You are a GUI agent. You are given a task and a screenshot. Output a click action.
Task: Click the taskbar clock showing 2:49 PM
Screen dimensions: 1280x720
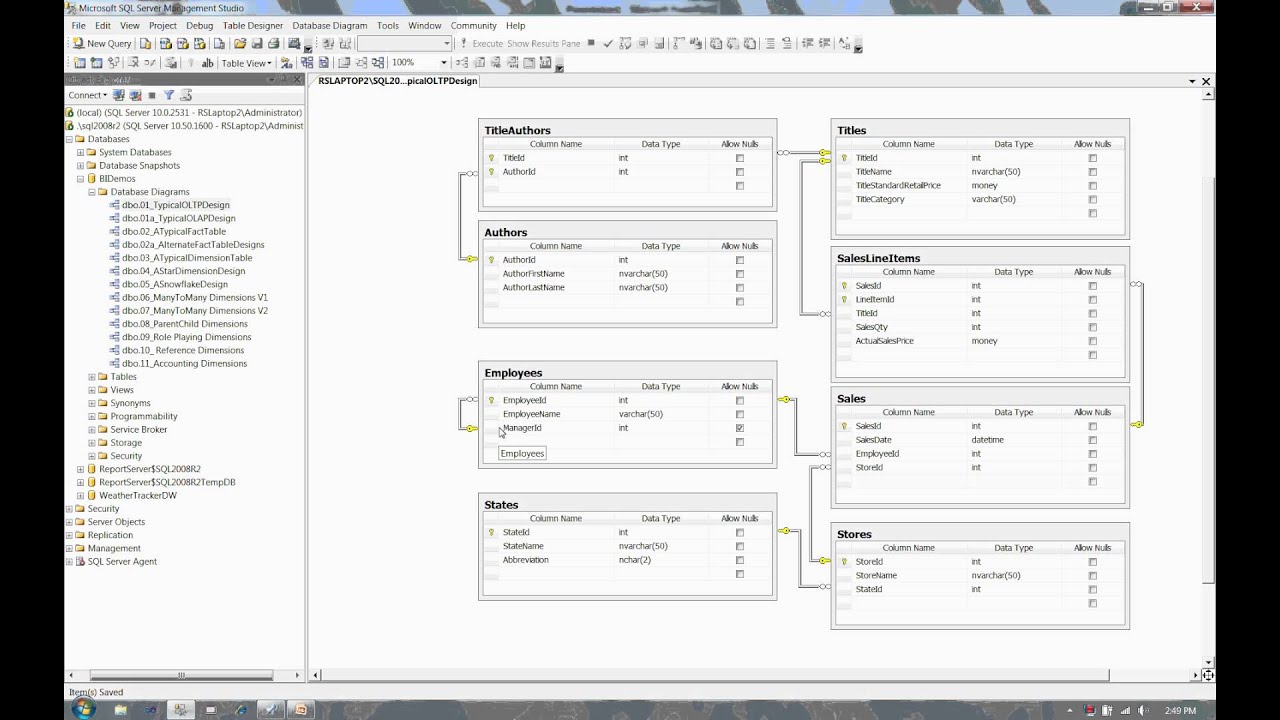click(x=1180, y=711)
